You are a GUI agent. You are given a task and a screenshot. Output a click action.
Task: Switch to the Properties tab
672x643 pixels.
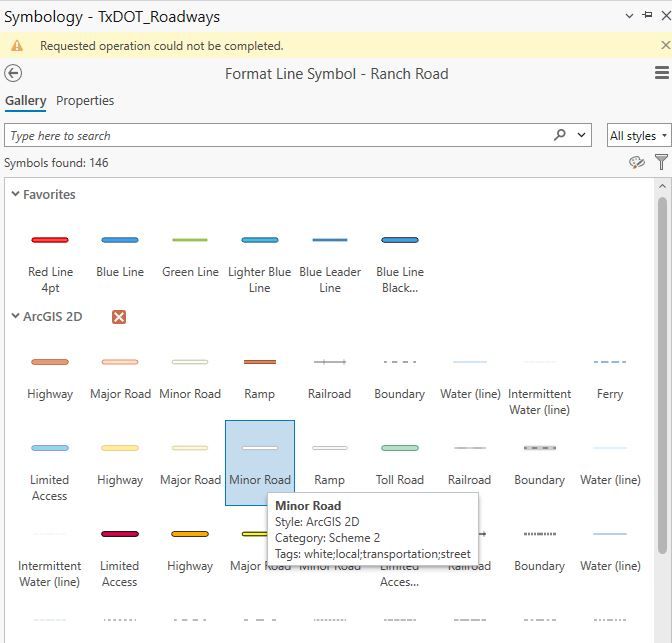[x=85, y=101]
